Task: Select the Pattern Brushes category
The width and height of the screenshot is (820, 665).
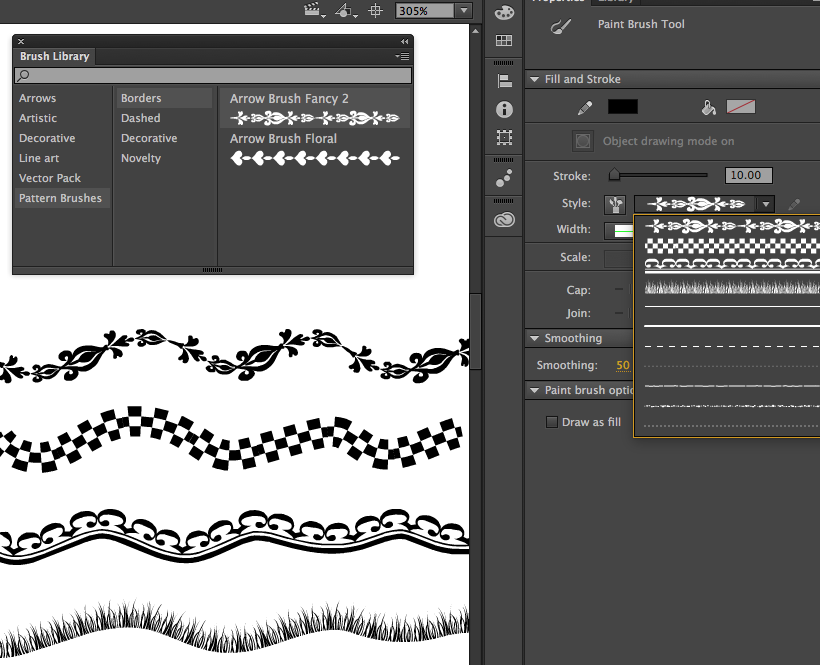Action: pyautogui.click(x=60, y=198)
